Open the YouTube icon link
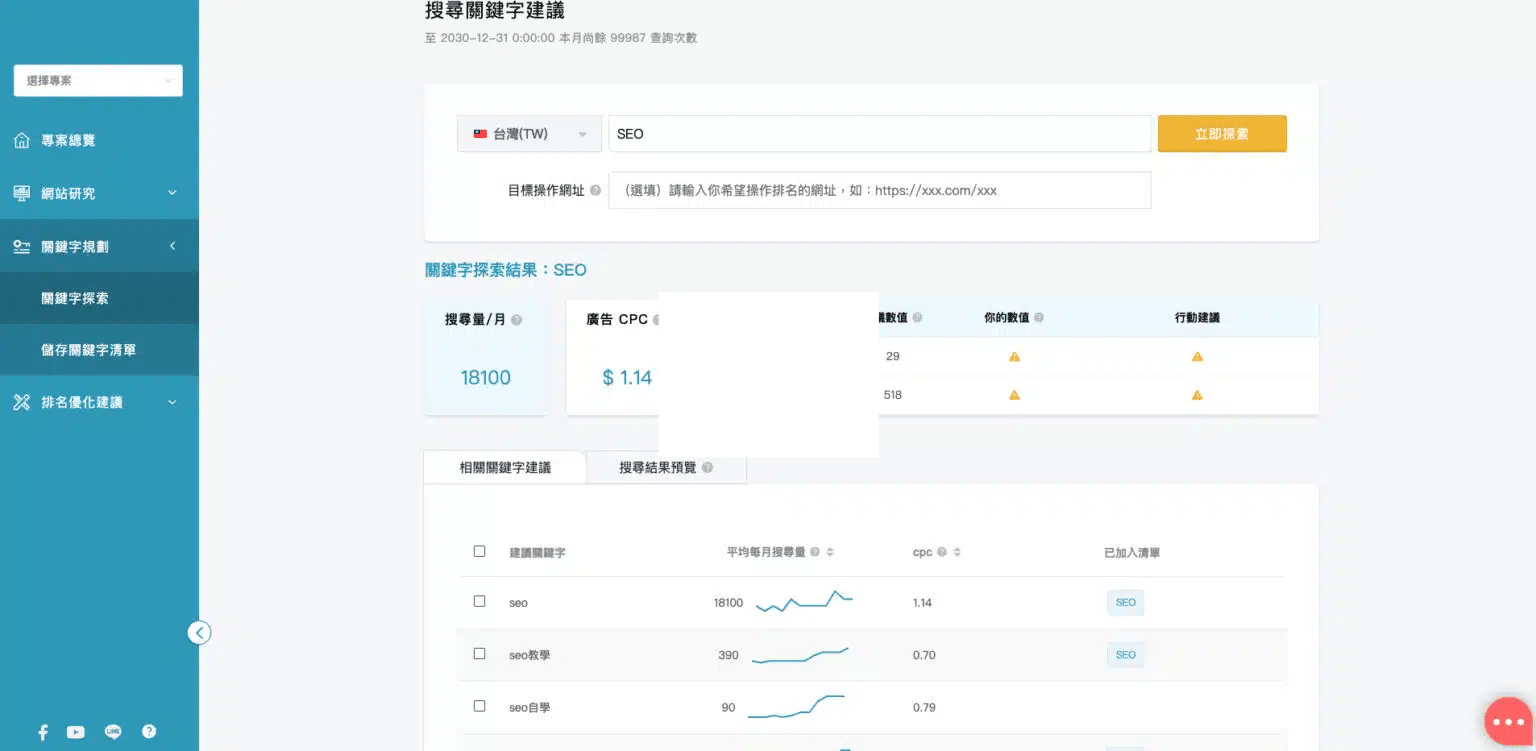This screenshot has width=1536, height=751. click(76, 732)
